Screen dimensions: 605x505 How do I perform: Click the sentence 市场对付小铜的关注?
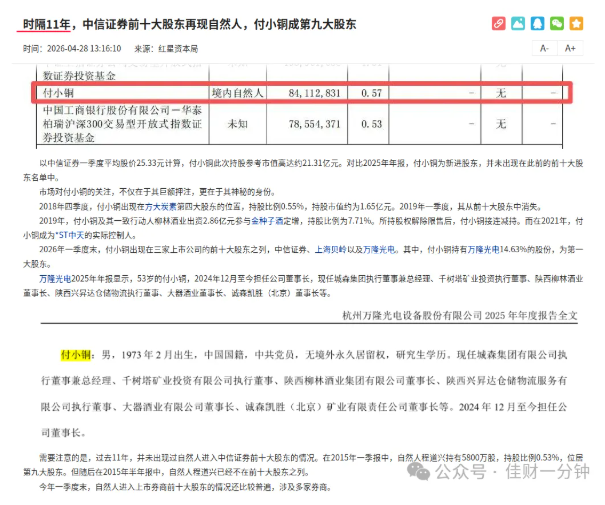click(x=157, y=192)
